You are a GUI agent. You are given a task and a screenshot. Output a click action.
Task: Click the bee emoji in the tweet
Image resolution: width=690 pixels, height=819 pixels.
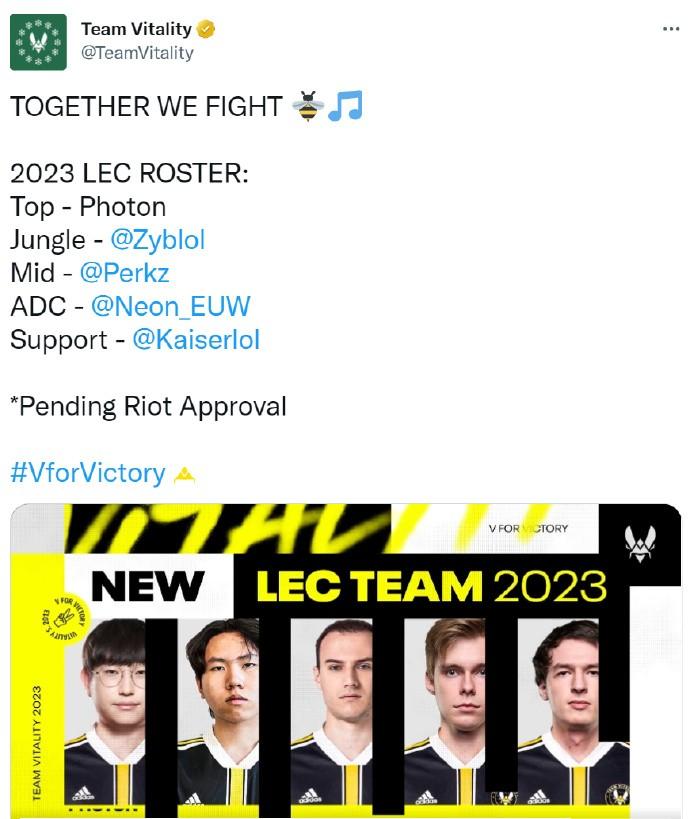pyautogui.click(x=306, y=106)
